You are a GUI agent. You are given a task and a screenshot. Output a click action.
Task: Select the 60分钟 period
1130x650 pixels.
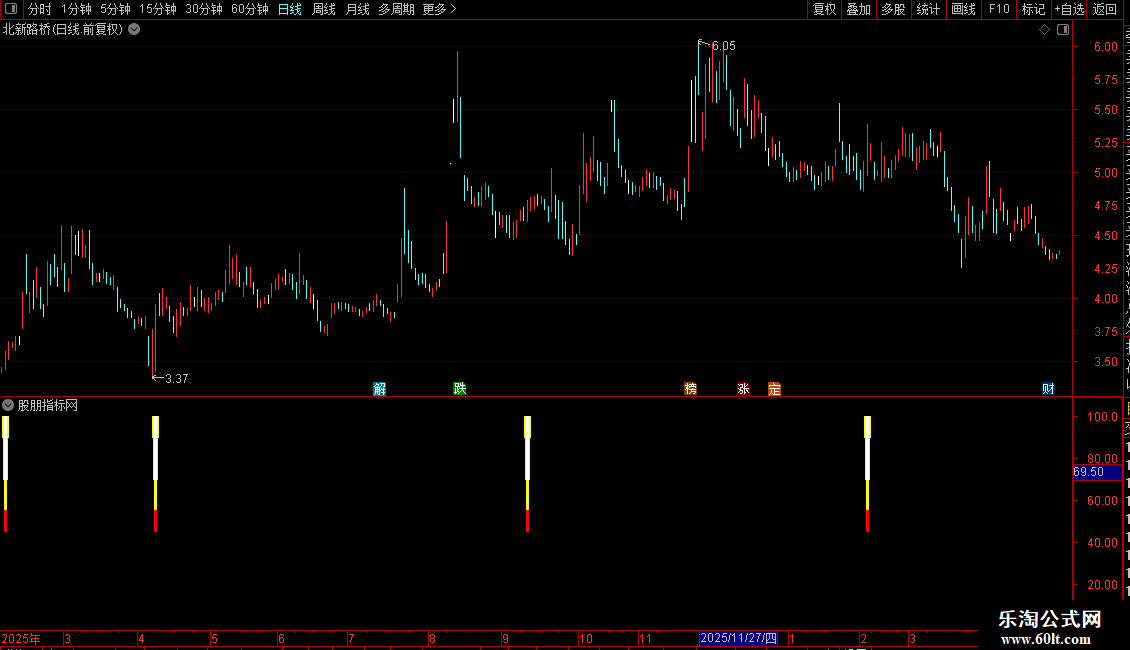point(250,9)
